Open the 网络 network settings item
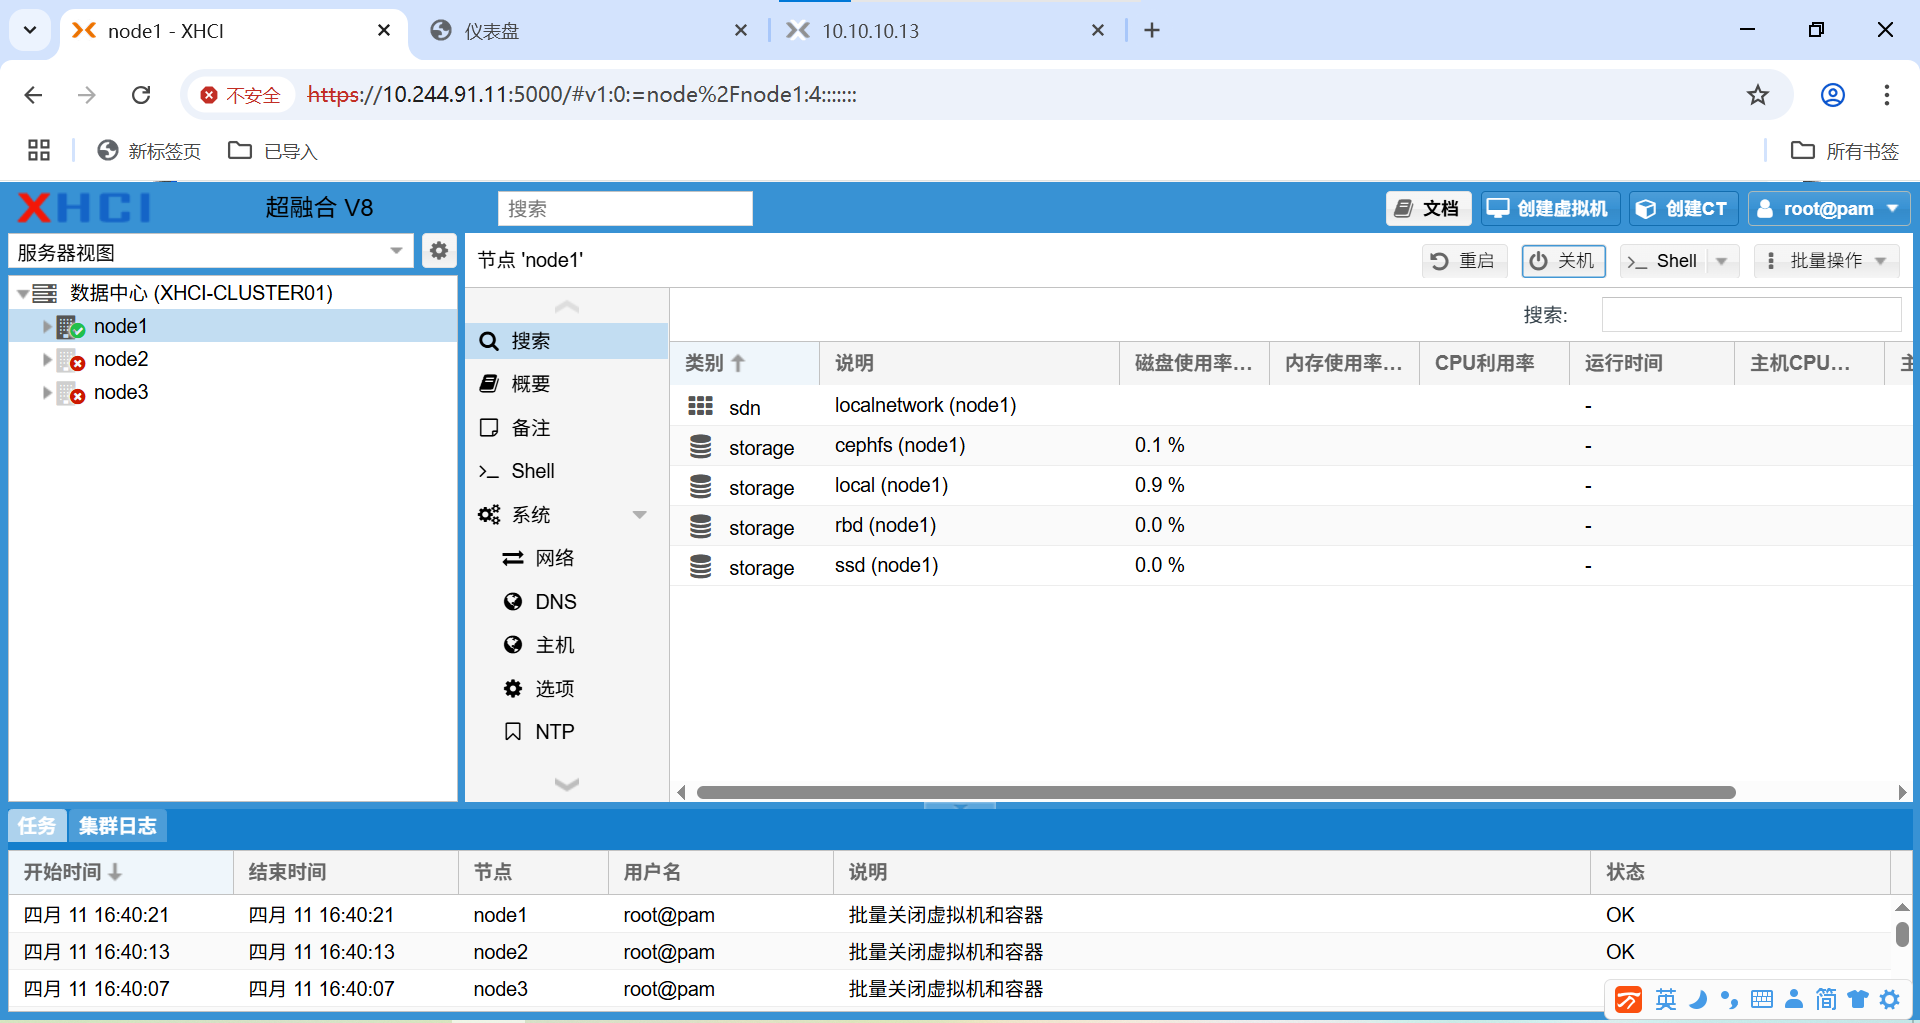This screenshot has width=1920, height=1023. pos(554,558)
